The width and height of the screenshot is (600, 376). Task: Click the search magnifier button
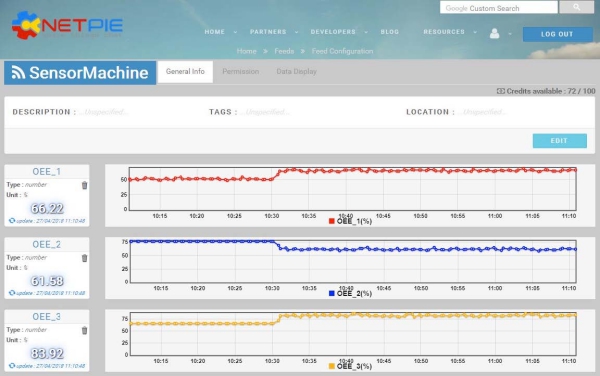coord(576,7)
